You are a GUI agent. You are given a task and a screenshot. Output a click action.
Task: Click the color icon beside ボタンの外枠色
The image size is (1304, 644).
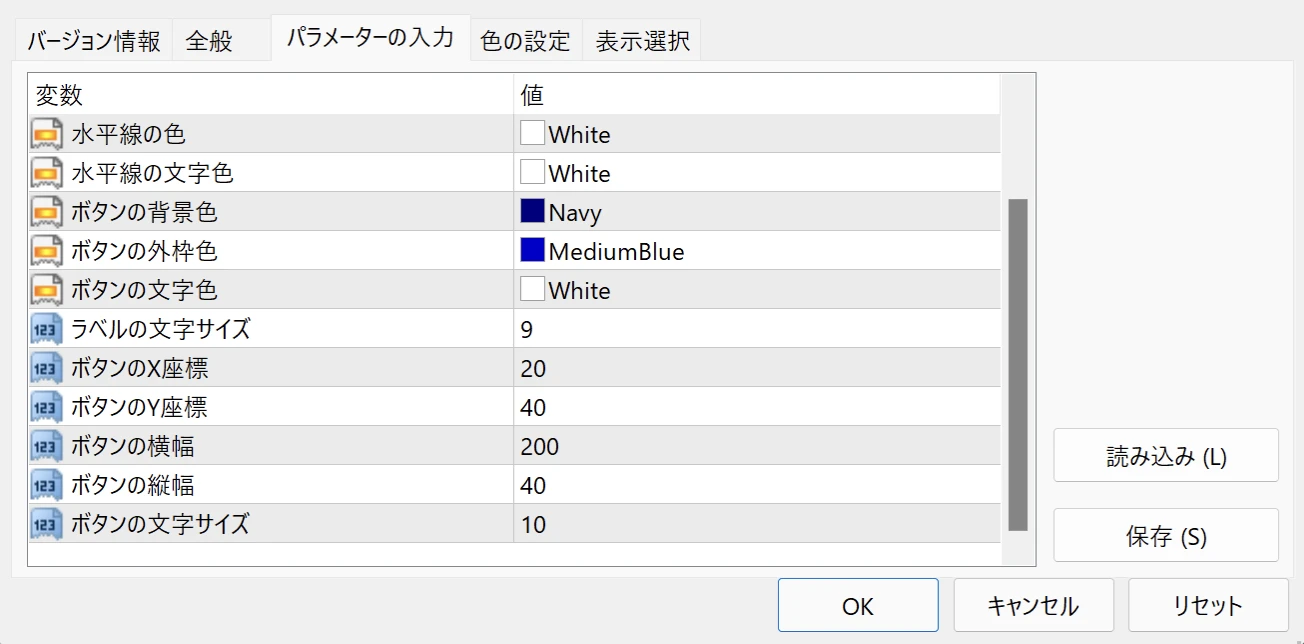click(47, 251)
